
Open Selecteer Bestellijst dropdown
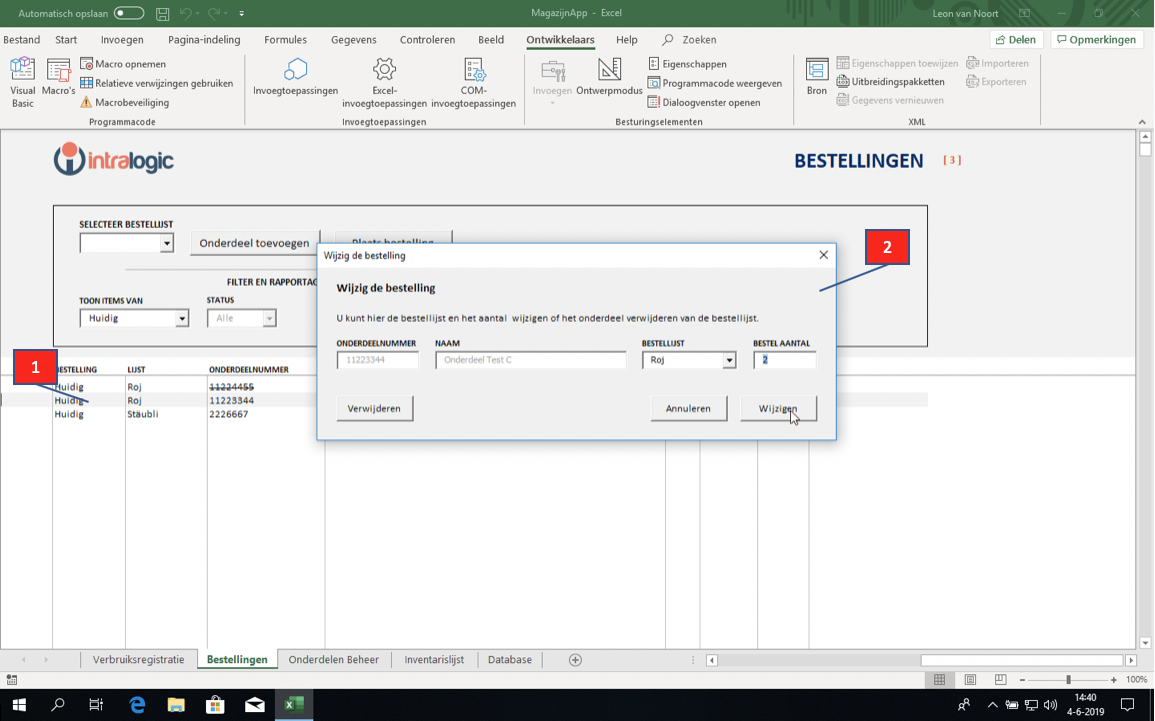tap(167, 243)
